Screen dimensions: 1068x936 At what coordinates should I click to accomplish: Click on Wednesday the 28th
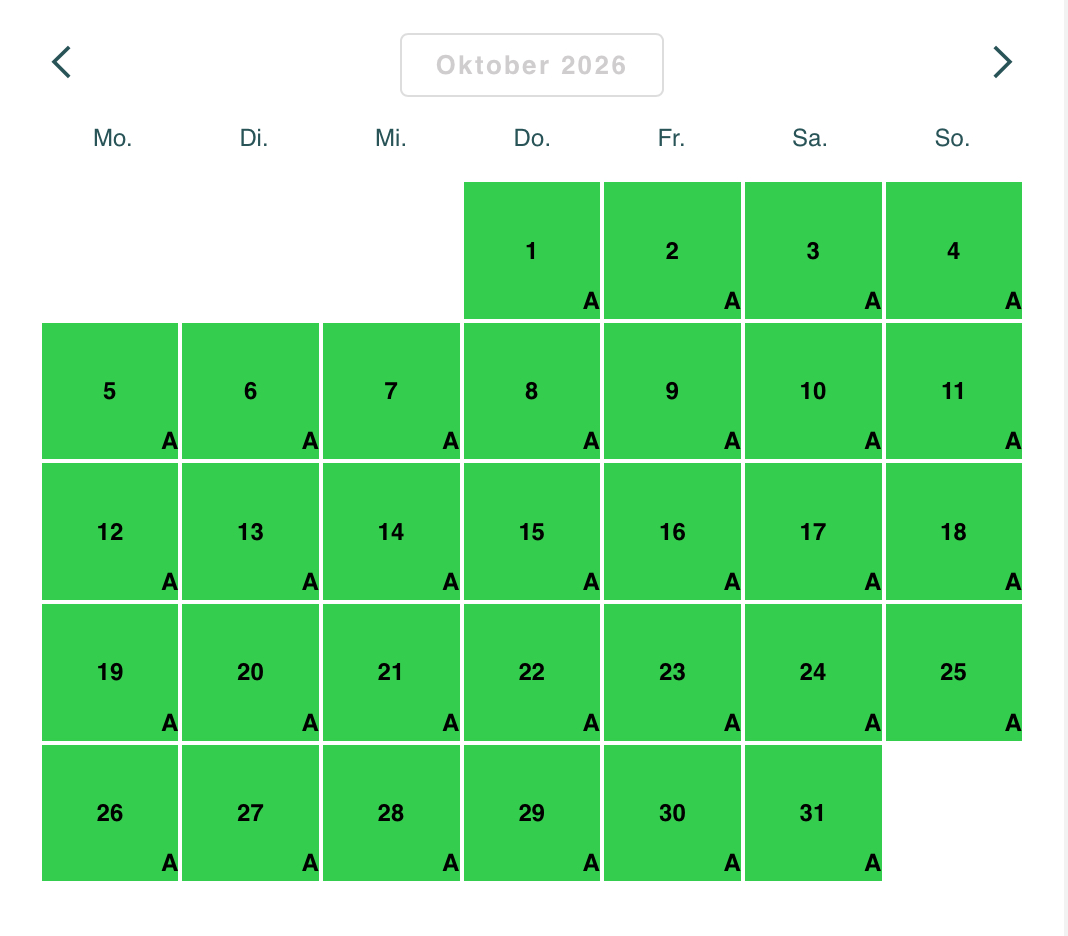pyautogui.click(x=391, y=813)
